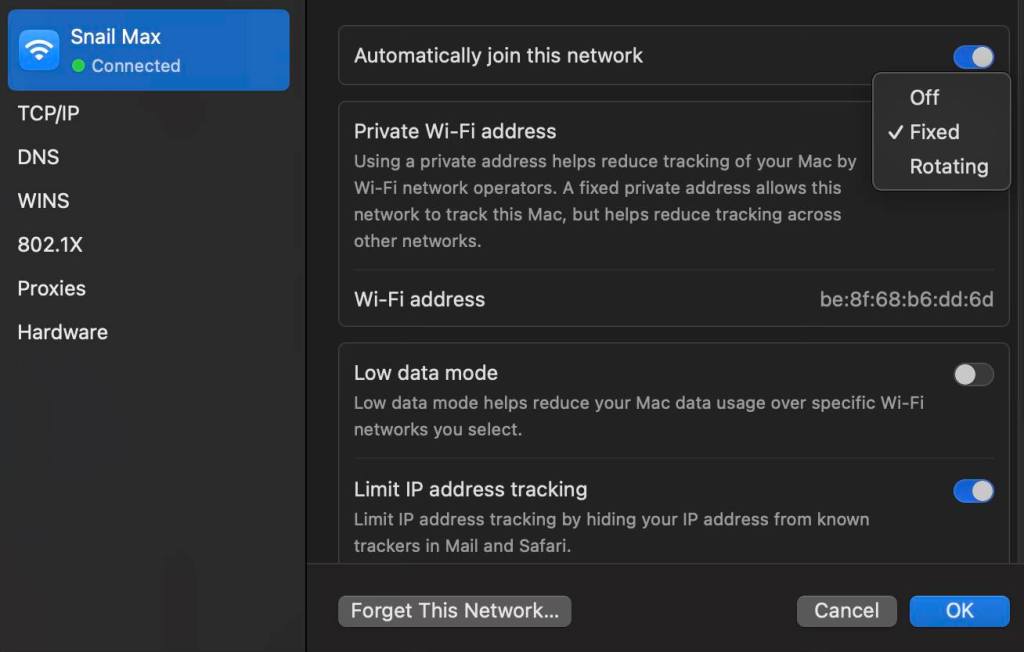This screenshot has width=1024, height=652.
Task: Choose Off in private address dropdown
Action: click(924, 97)
